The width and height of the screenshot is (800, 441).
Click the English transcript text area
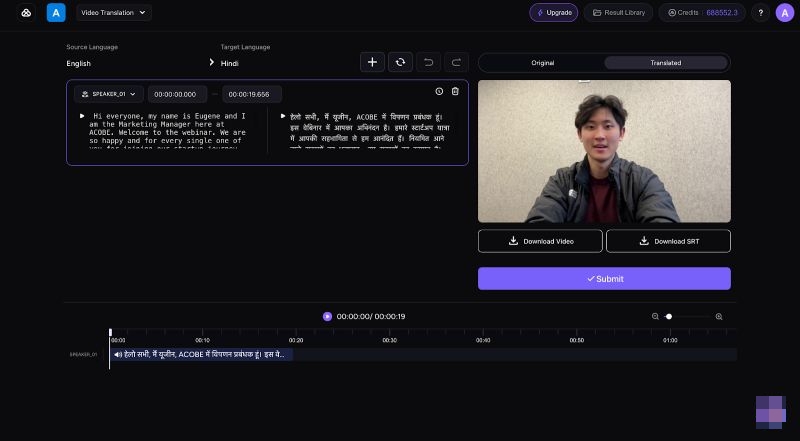[x=167, y=132]
